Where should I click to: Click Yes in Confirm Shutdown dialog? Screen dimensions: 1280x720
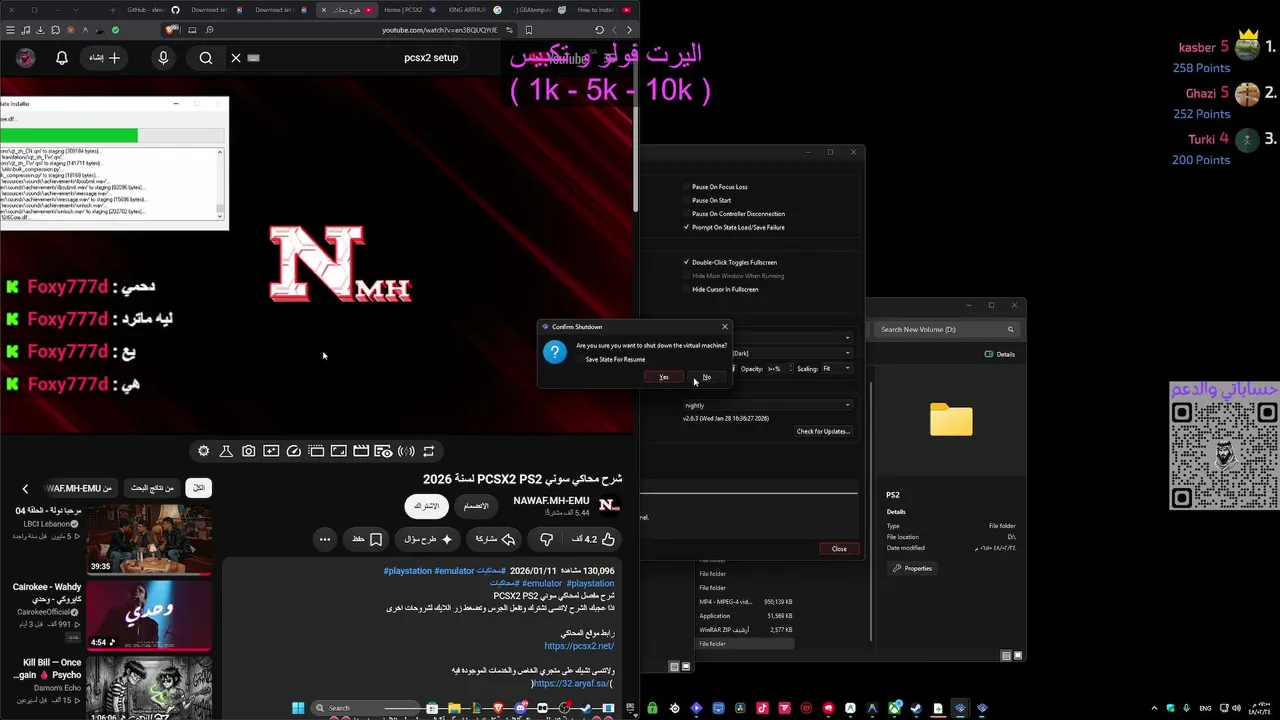coord(663,377)
